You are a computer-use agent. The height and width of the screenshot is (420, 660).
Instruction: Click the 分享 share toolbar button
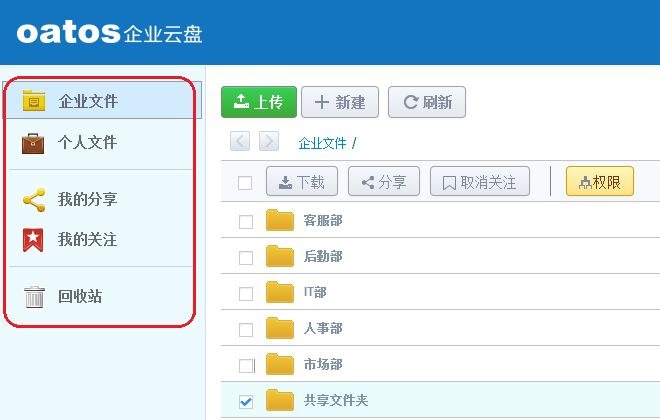384,182
